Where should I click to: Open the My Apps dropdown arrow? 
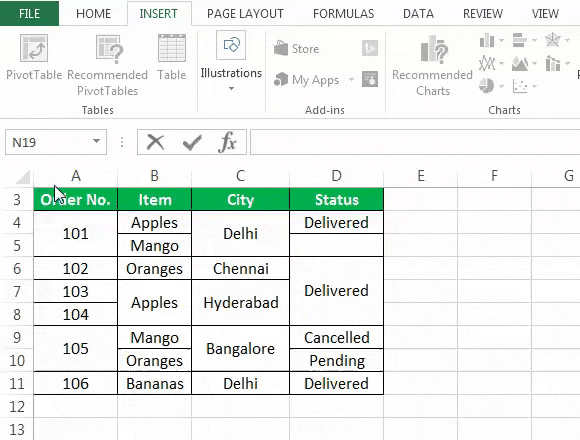(351, 79)
